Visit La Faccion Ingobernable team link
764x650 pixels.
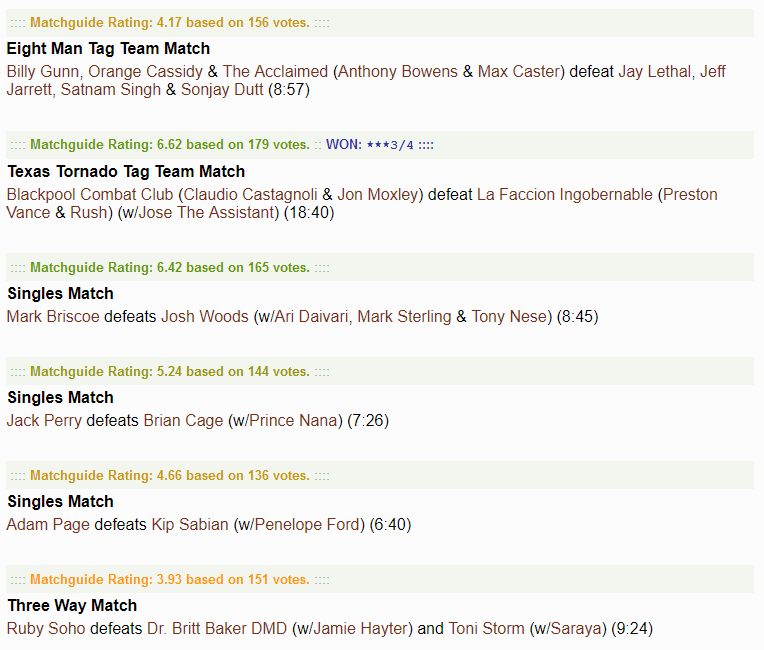coord(565,194)
